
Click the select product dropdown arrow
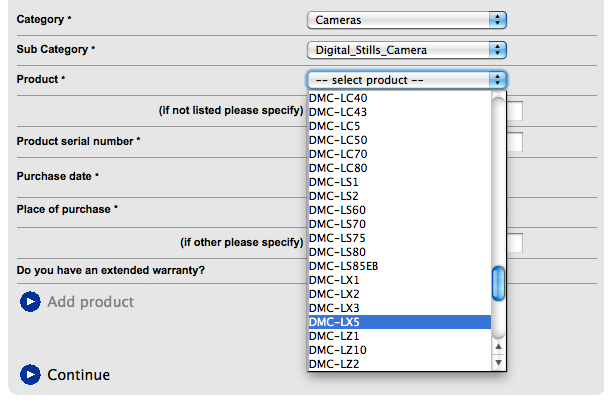(497, 79)
